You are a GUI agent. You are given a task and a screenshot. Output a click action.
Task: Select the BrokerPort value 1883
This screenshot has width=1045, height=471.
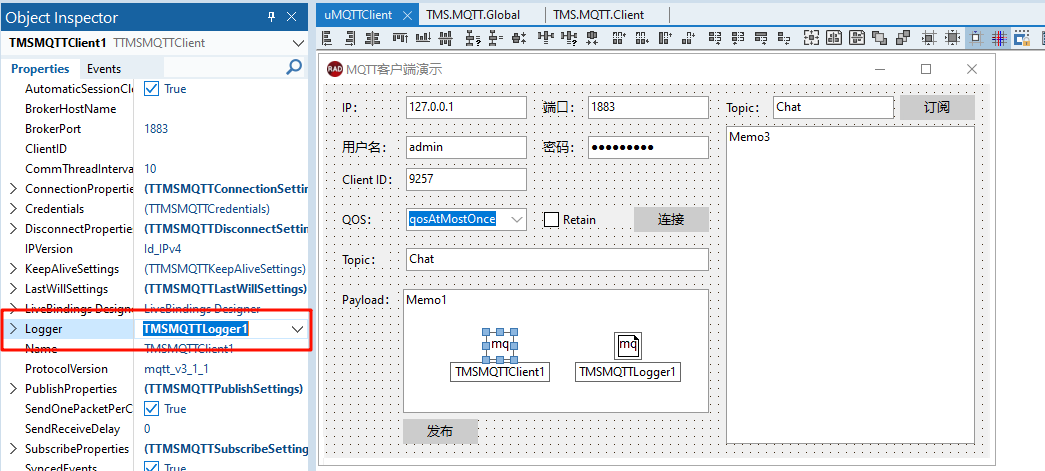(156, 129)
